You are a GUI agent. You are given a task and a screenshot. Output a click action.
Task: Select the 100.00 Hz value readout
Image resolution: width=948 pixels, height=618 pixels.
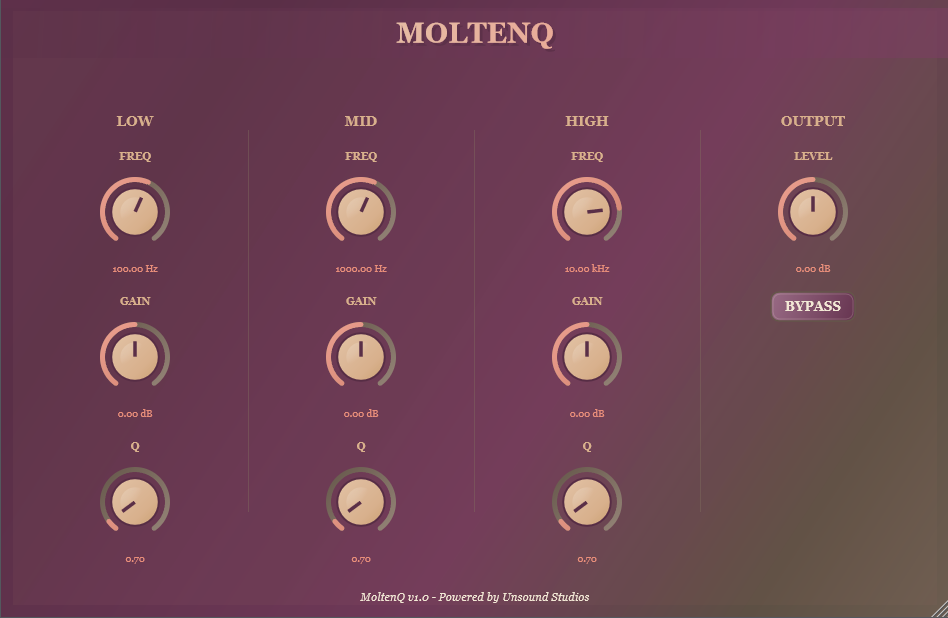pyautogui.click(x=135, y=268)
